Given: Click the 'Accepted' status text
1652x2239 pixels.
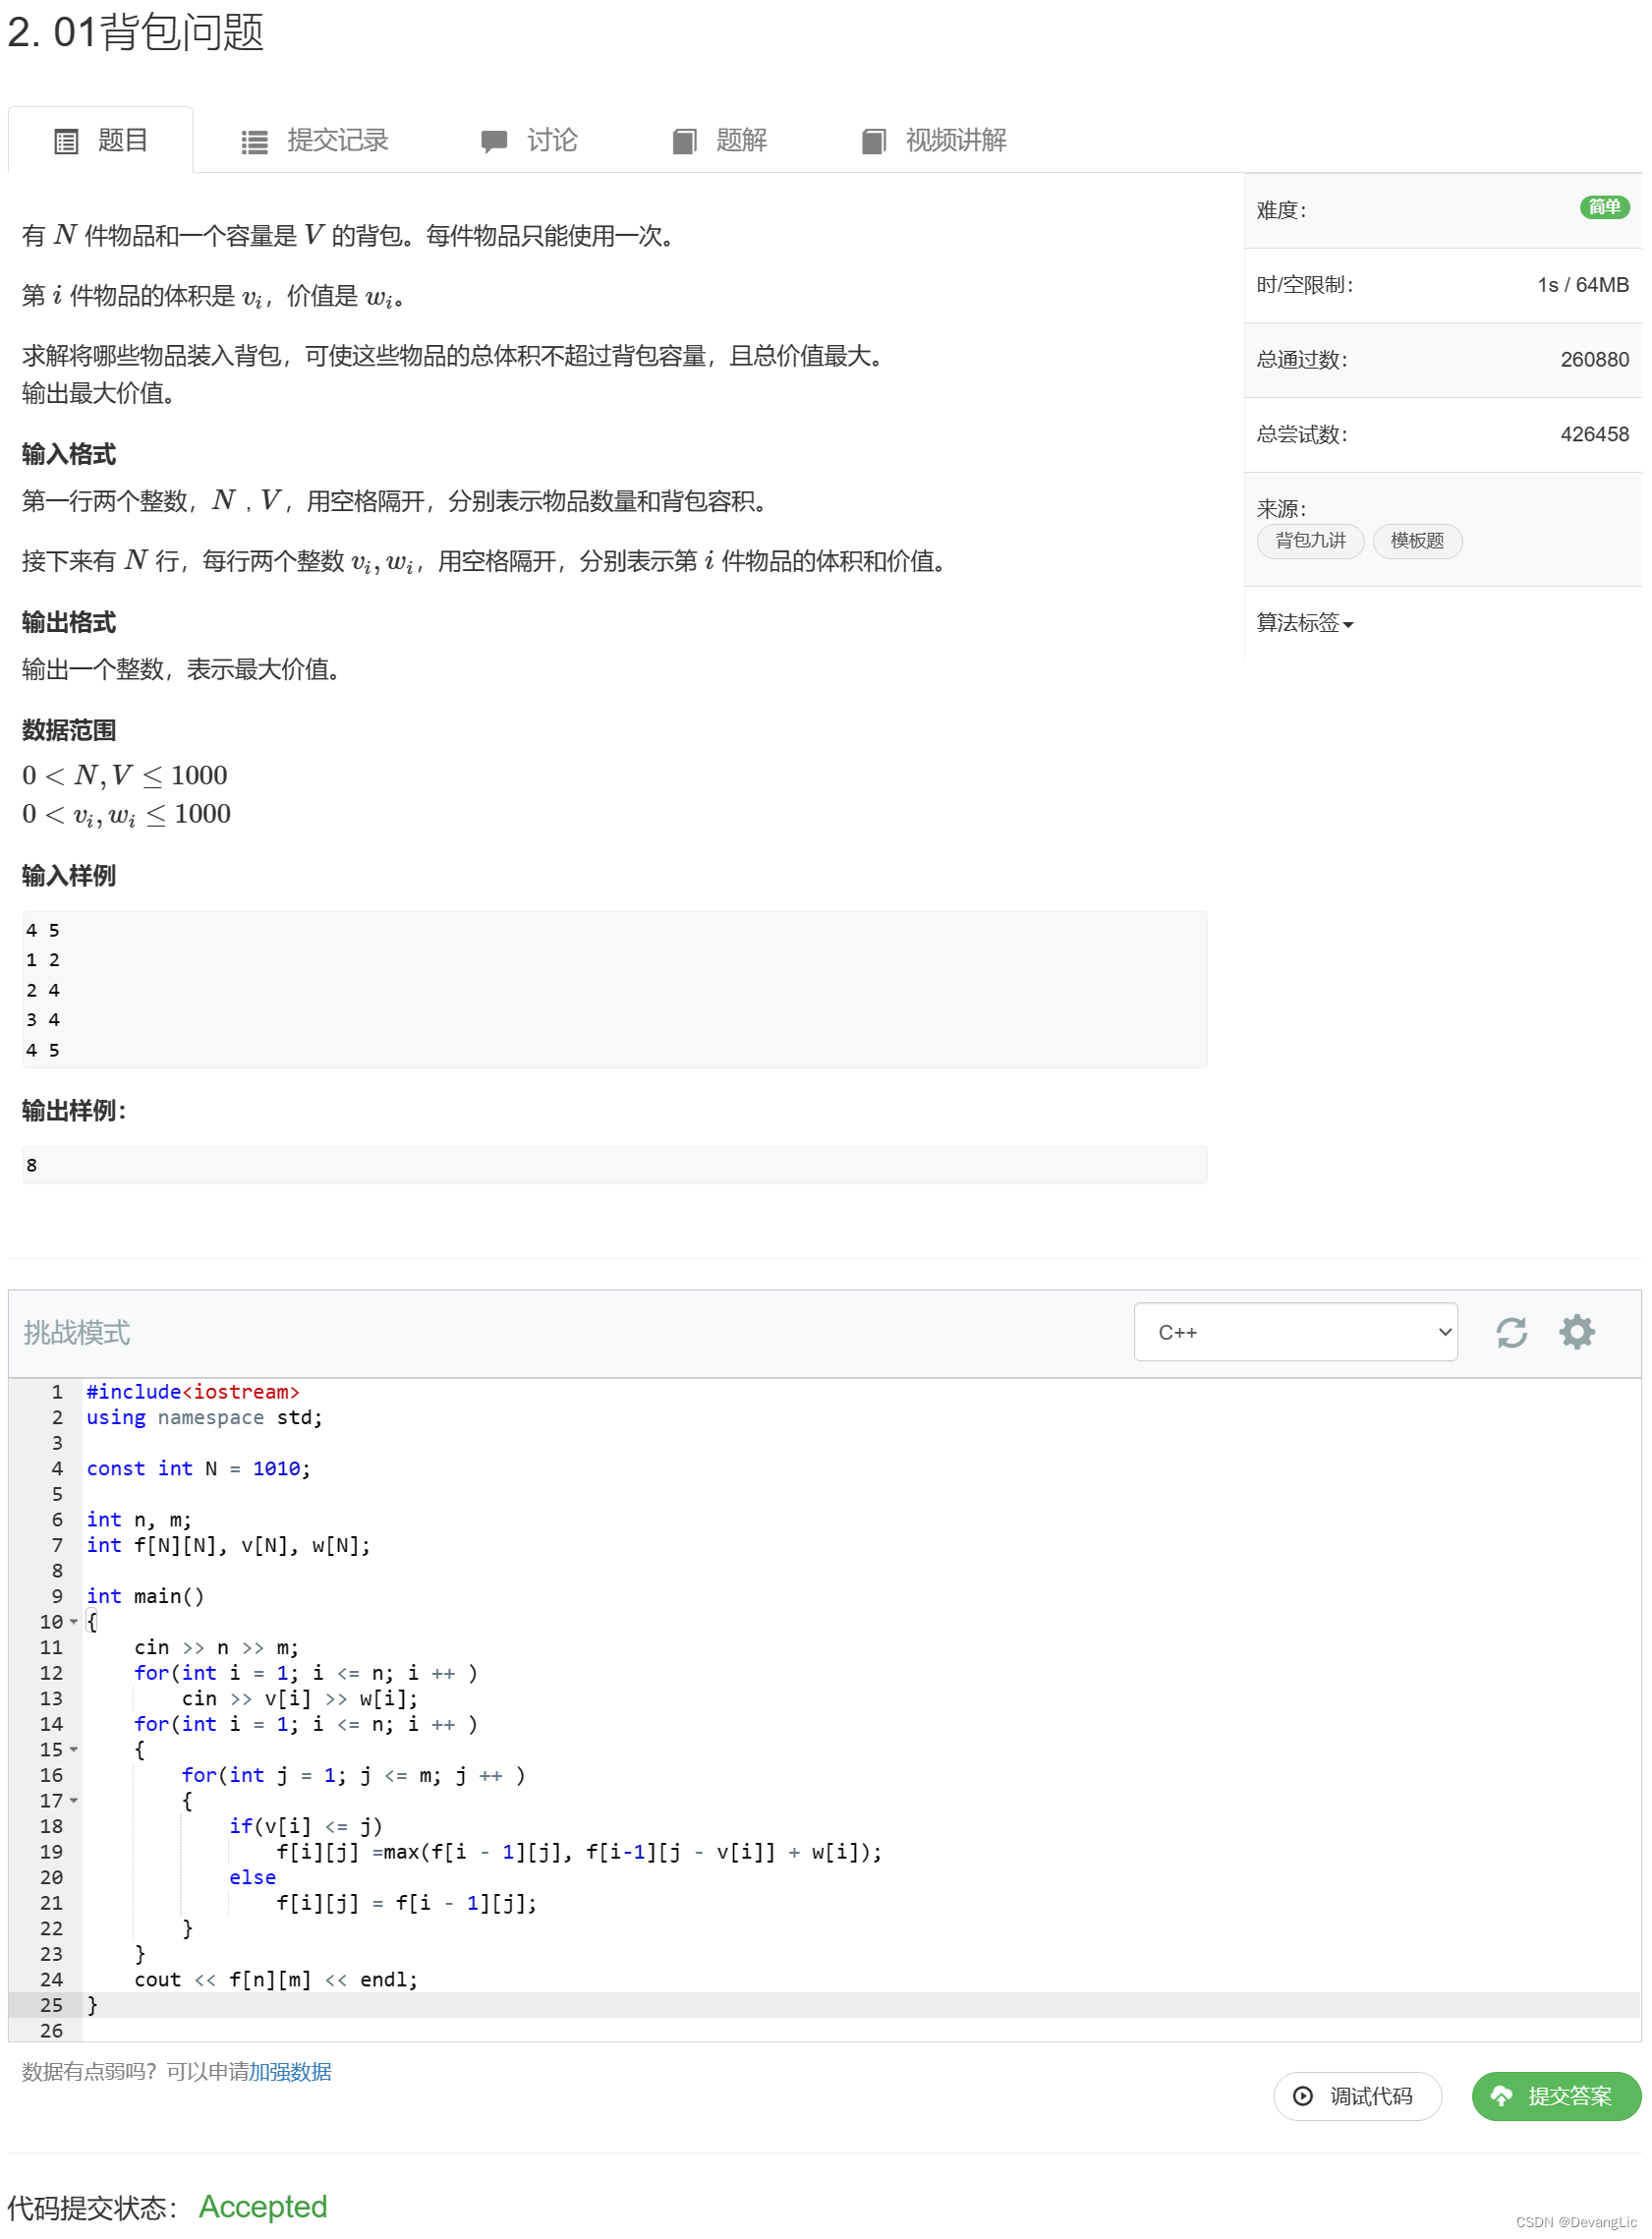Looking at the screenshot, I should tap(263, 2206).
